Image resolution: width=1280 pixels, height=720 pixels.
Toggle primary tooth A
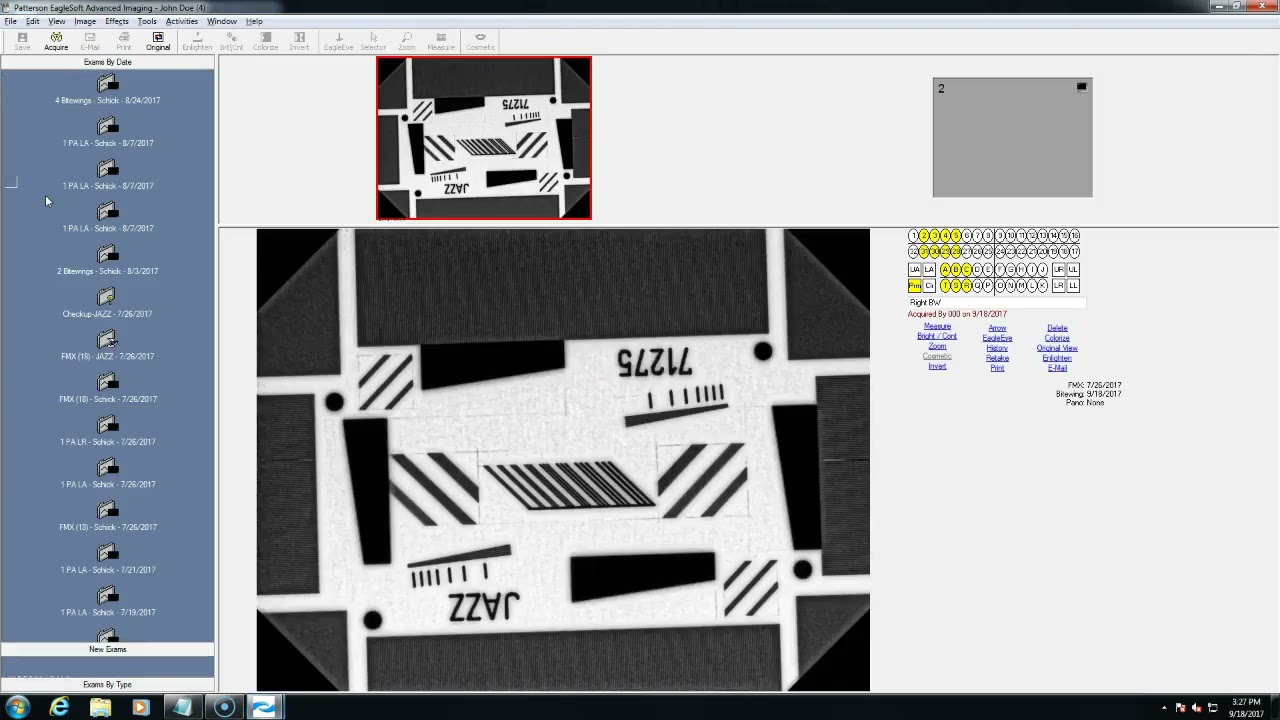[x=945, y=269]
